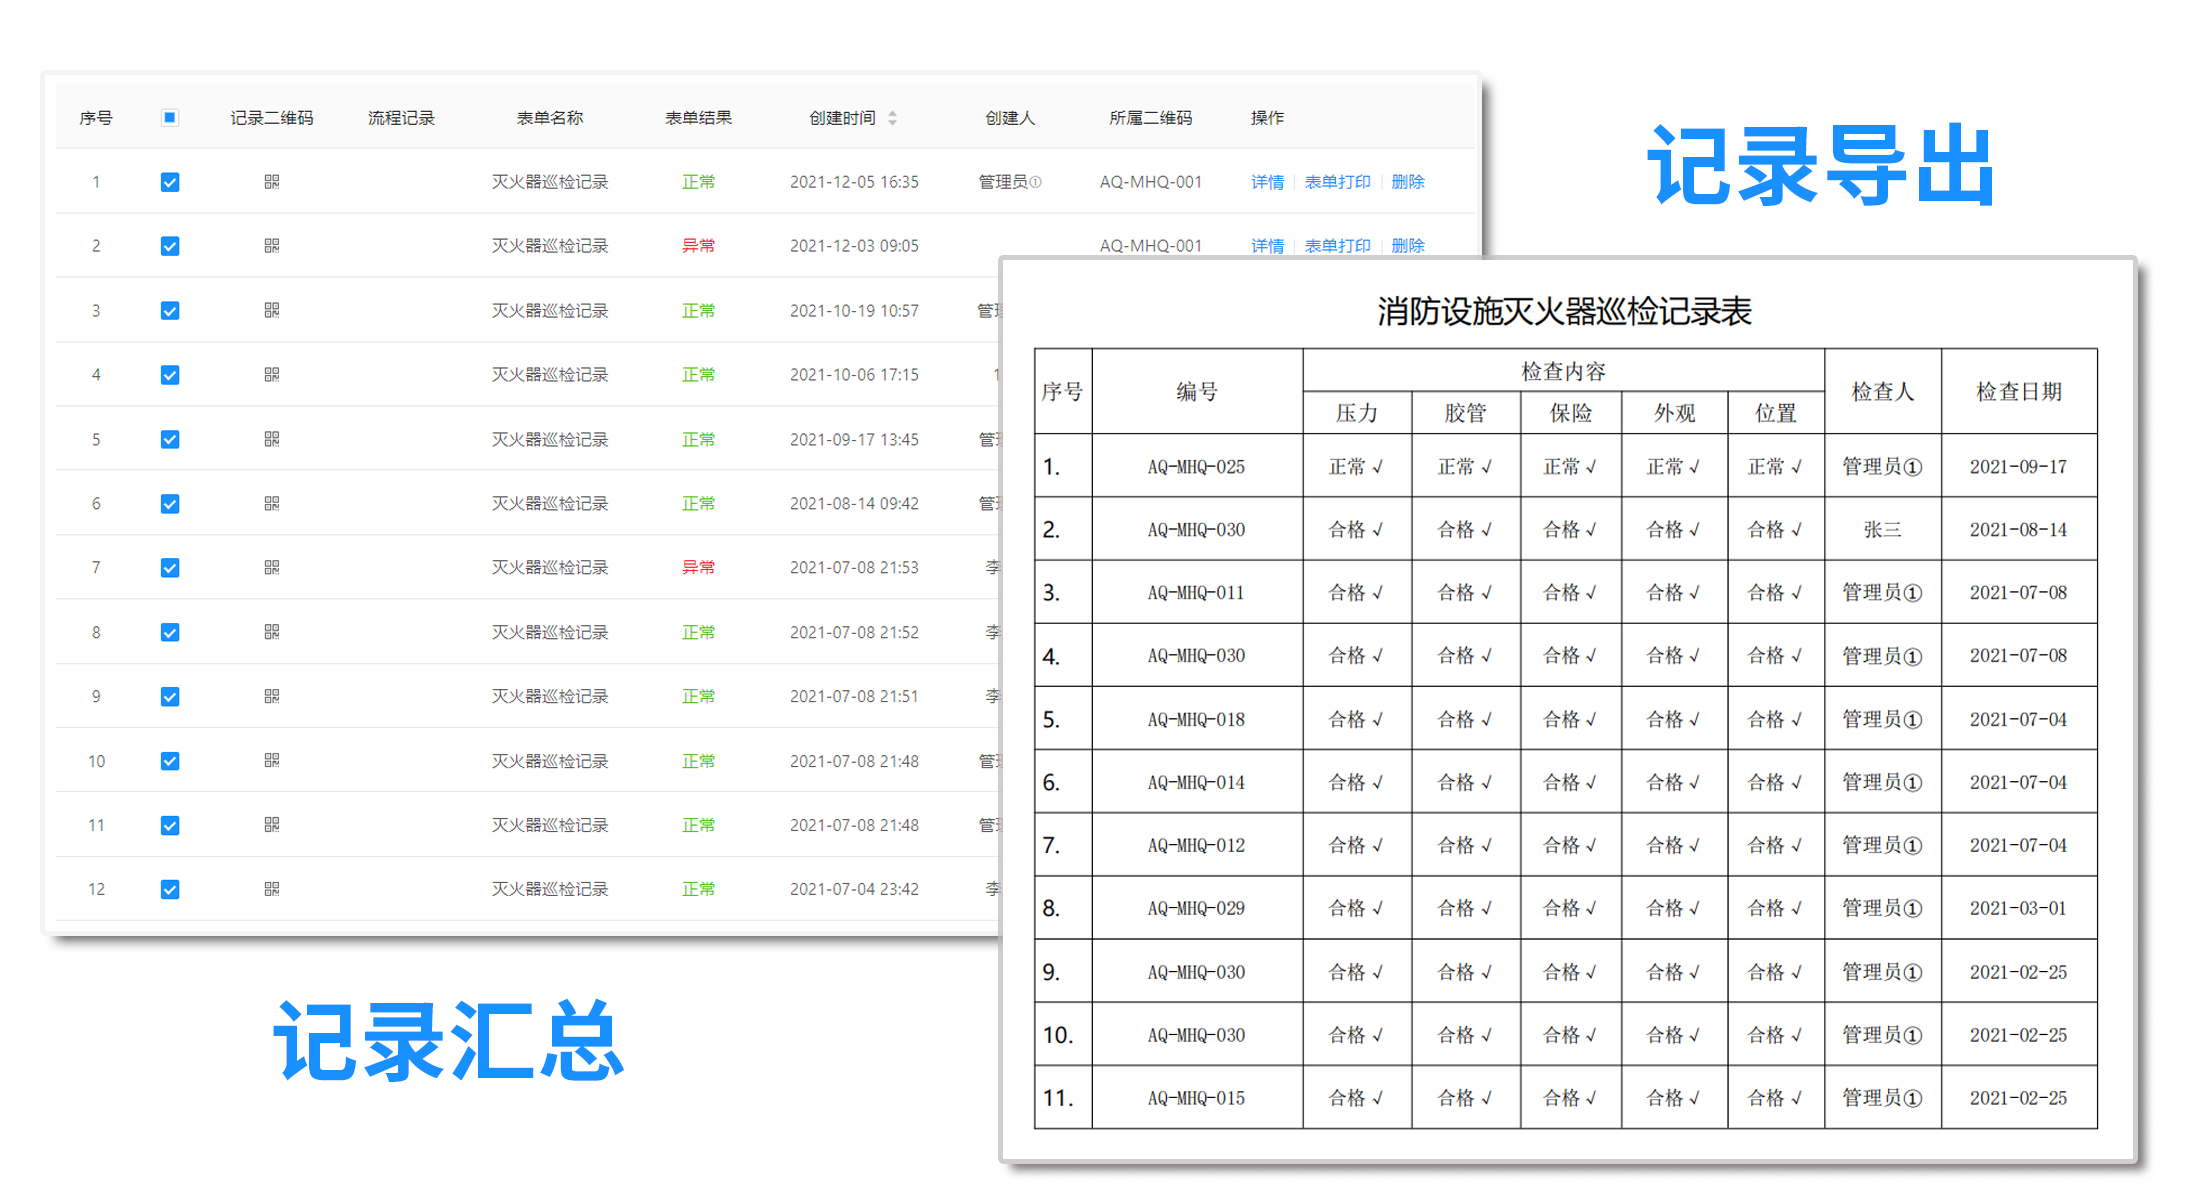Screen dimensions: 2200x1200
Task: Uncheck the checkbox on row 10
Action: (170, 760)
